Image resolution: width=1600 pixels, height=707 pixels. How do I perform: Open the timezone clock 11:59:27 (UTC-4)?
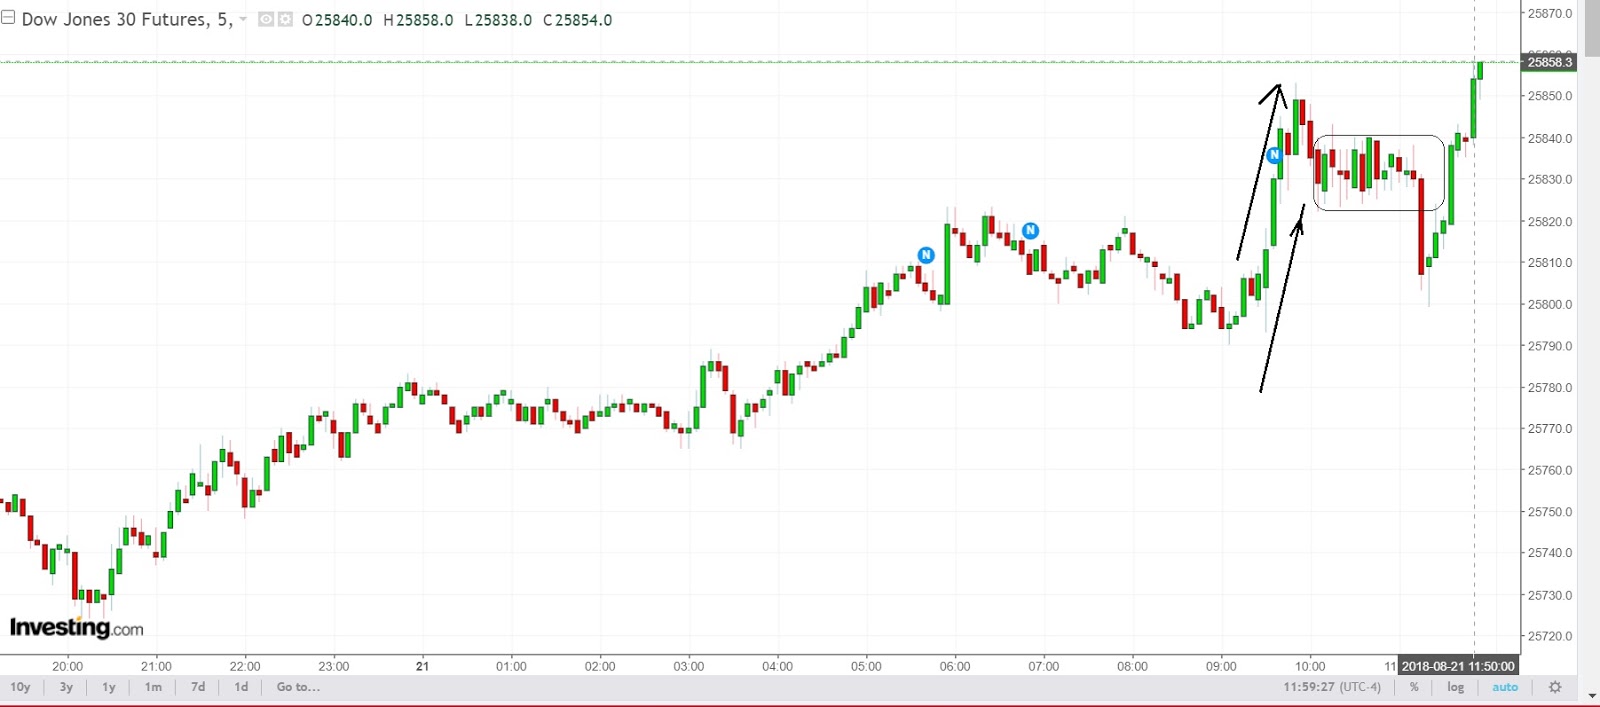point(1332,687)
